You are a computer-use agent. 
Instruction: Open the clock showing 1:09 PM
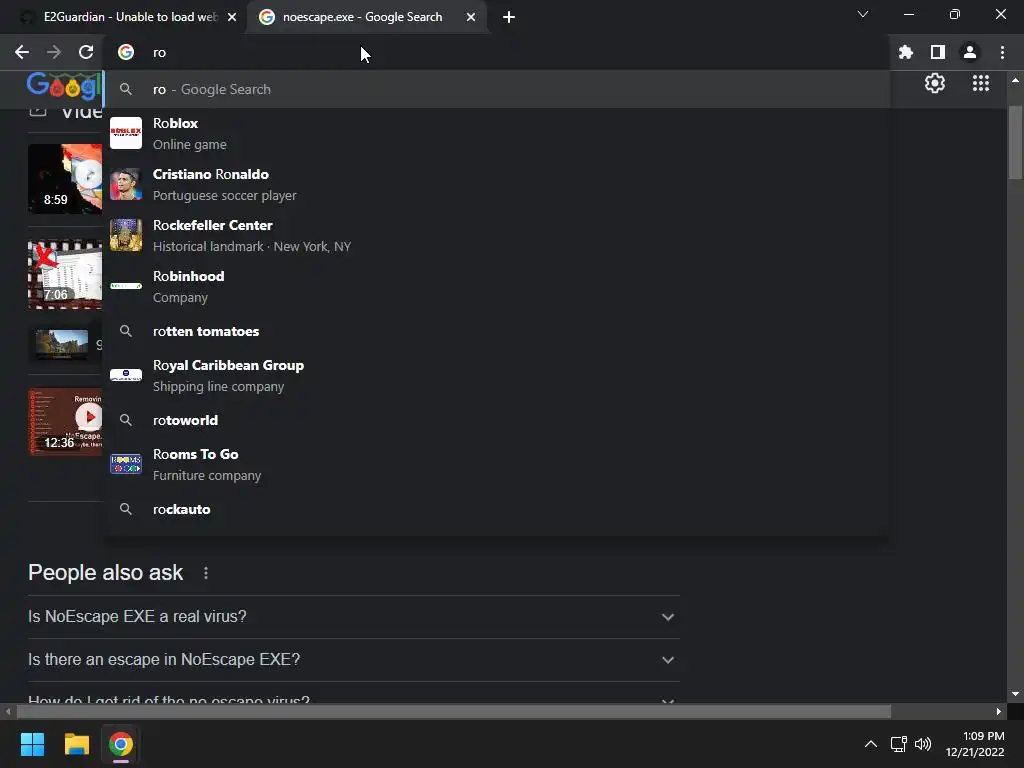[x=975, y=744]
